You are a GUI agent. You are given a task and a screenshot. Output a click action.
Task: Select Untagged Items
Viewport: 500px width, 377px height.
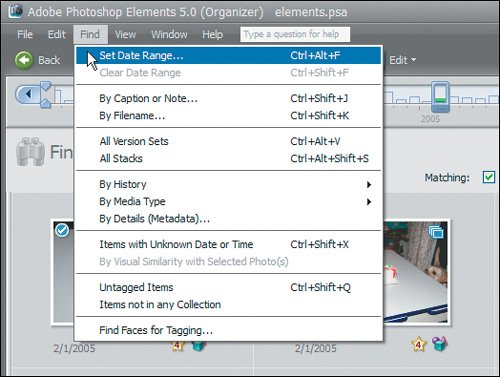229,287
